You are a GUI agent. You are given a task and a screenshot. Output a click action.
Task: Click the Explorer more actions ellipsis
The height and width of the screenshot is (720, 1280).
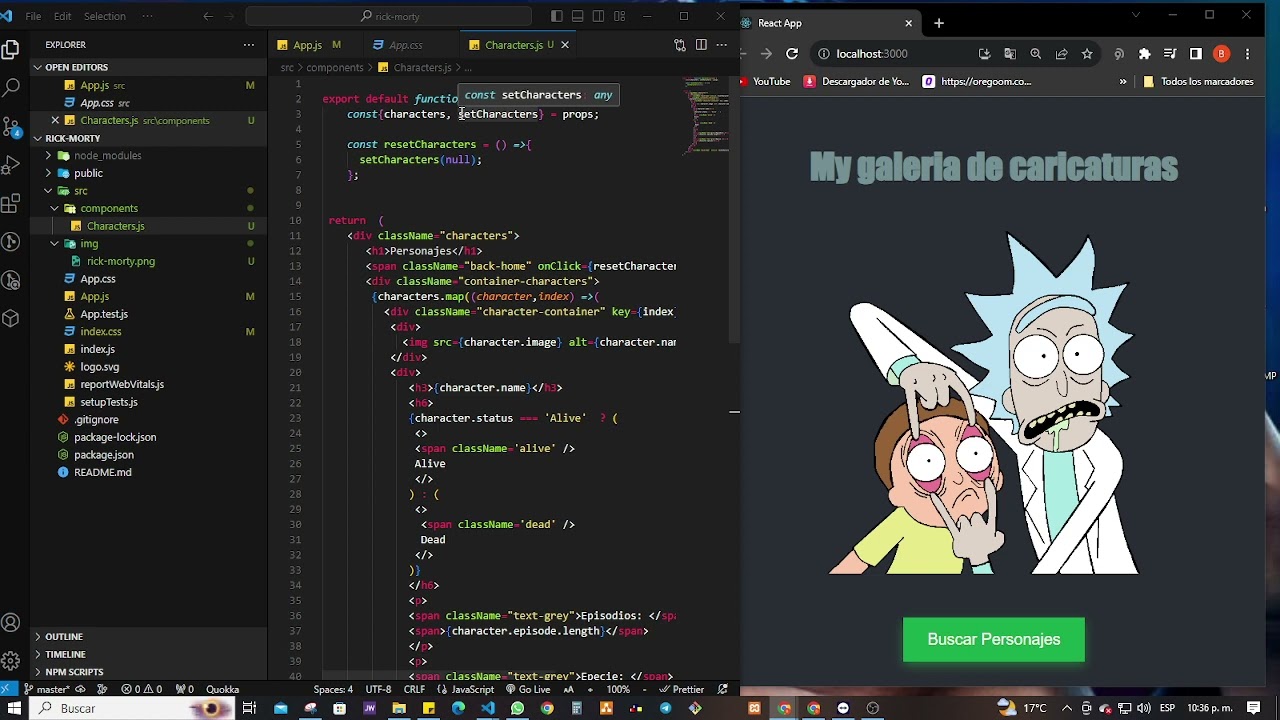[249, 45]
